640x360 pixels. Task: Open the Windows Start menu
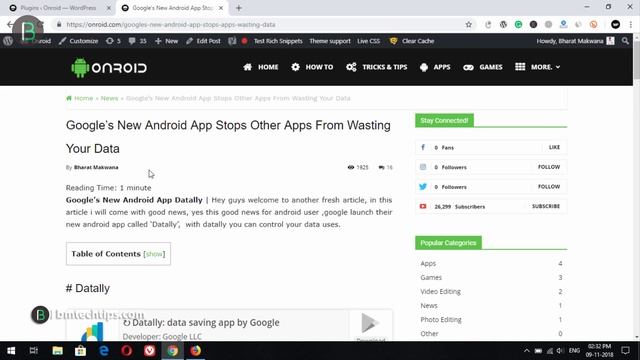pyautogui.click(x=11, y=351)
